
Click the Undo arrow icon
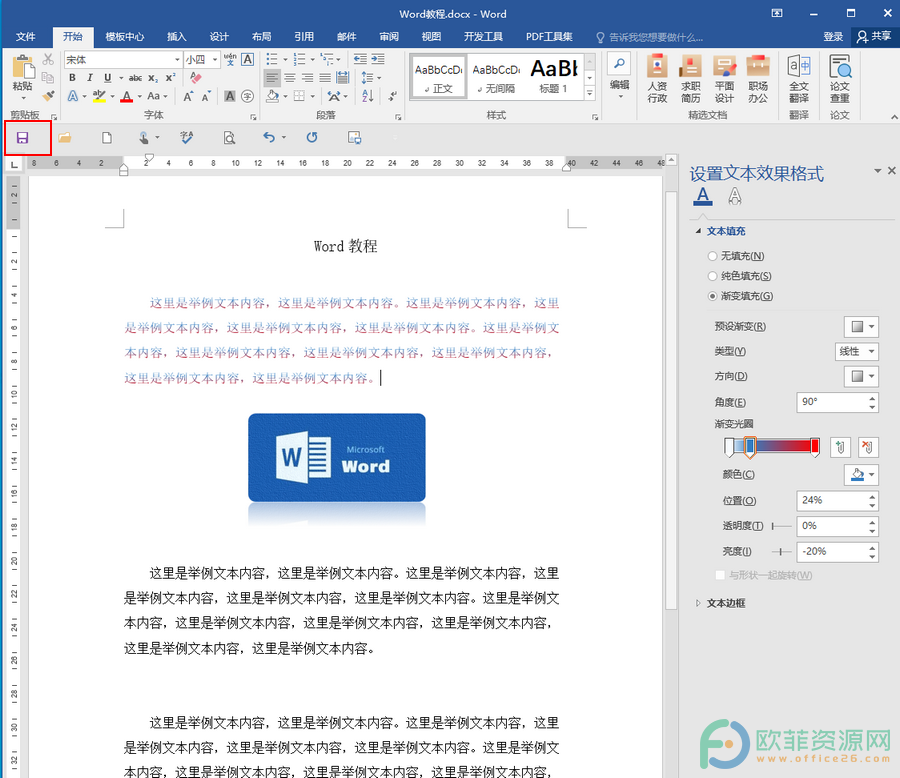point(269,137)
